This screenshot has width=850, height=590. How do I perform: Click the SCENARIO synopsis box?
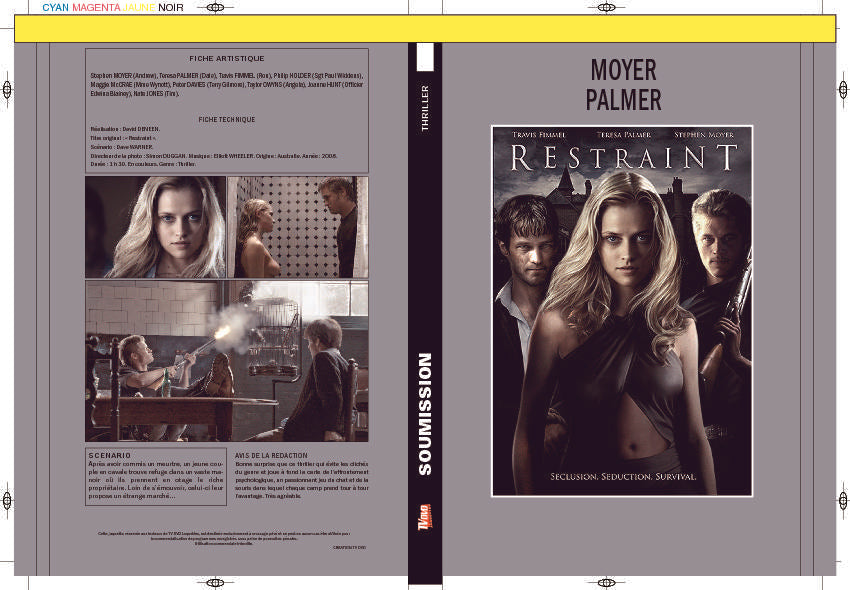tap(156, 477)
